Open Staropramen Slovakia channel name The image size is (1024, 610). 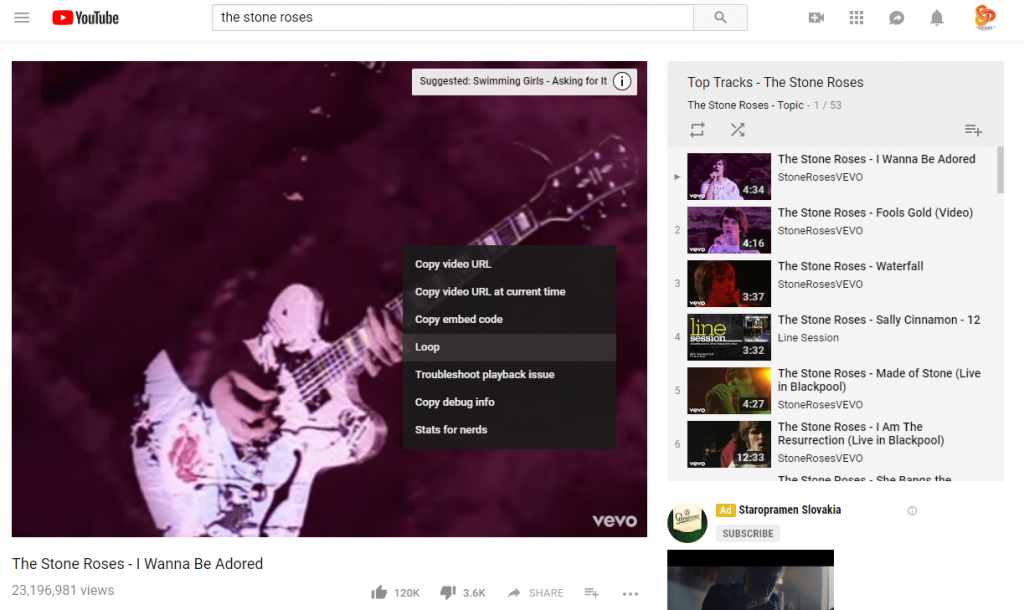[790, 509]
